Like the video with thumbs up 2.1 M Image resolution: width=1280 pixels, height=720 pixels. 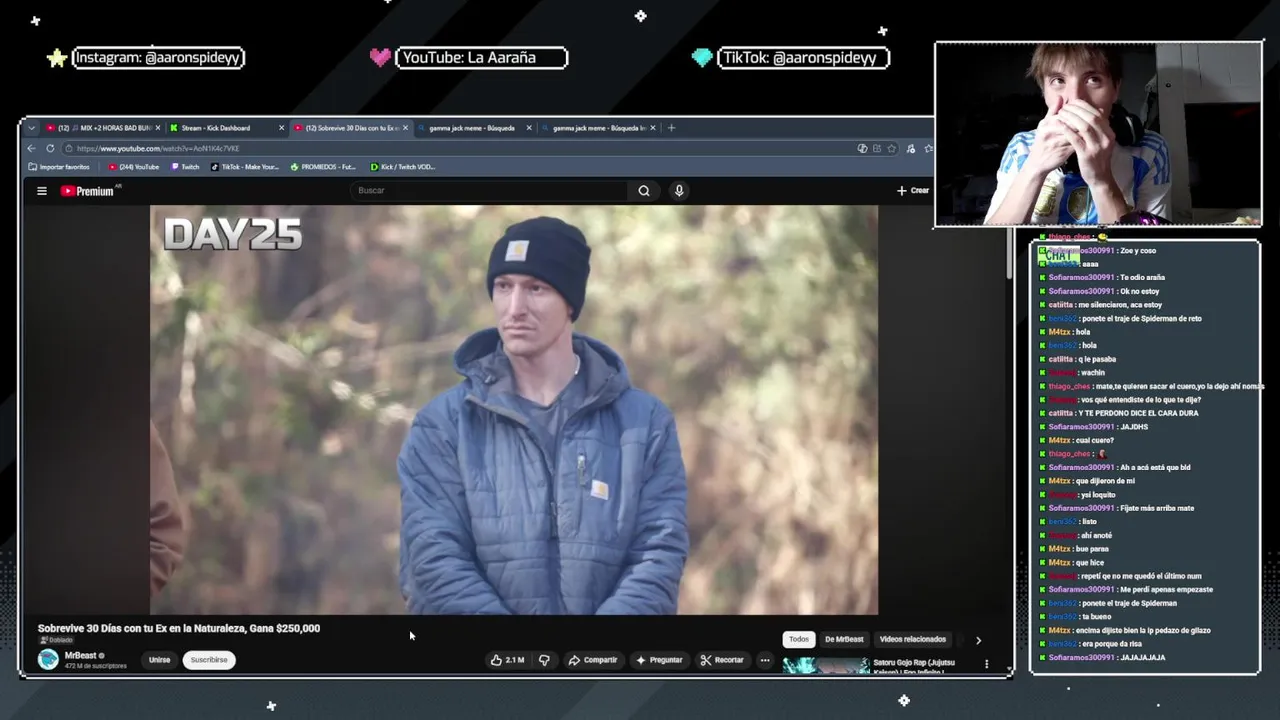[507, 660]
